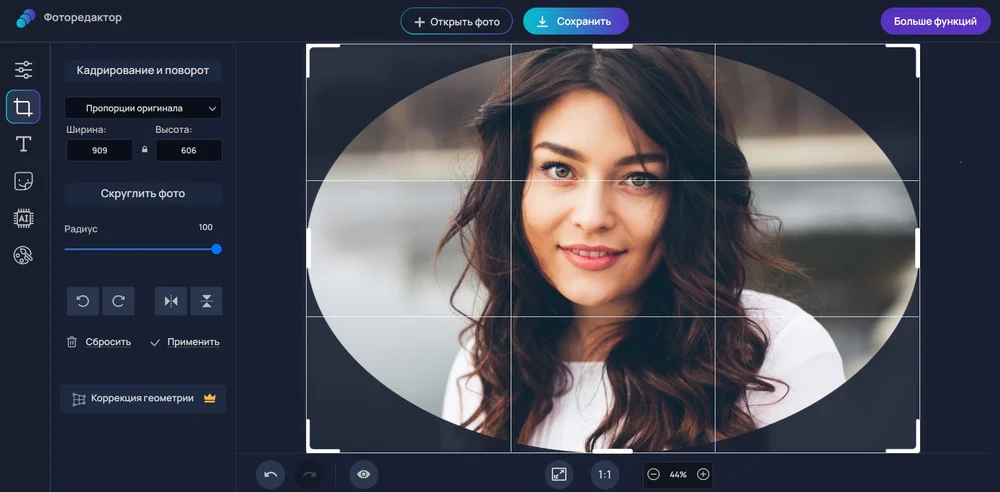
Task: Click the radius value 100
Action: click(205, 227)
